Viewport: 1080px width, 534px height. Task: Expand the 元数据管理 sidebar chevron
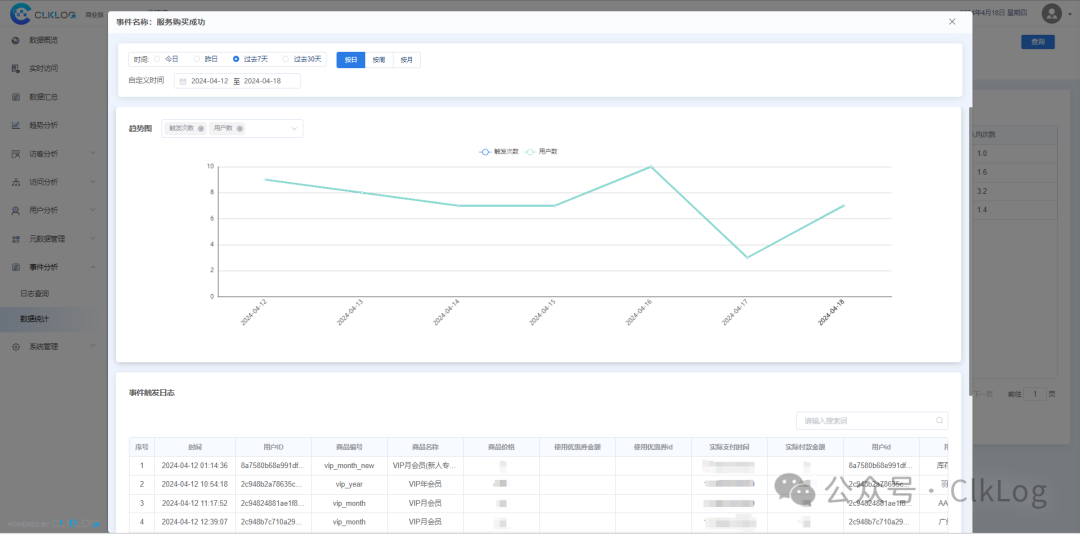[93, 239]
